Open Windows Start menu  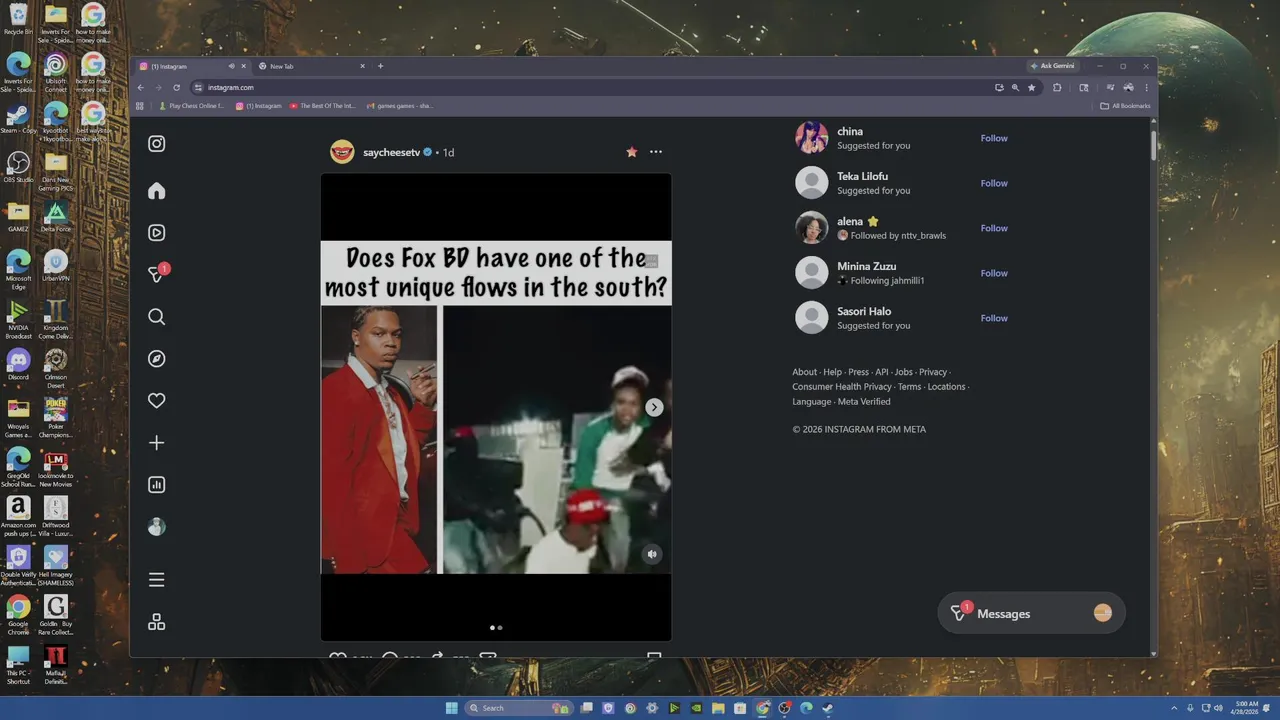pos(451,708)
